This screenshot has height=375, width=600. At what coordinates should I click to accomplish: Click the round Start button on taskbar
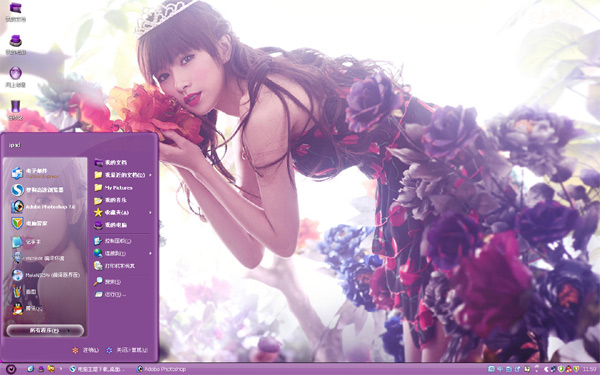pyautogui.click(x=11, y=369)
